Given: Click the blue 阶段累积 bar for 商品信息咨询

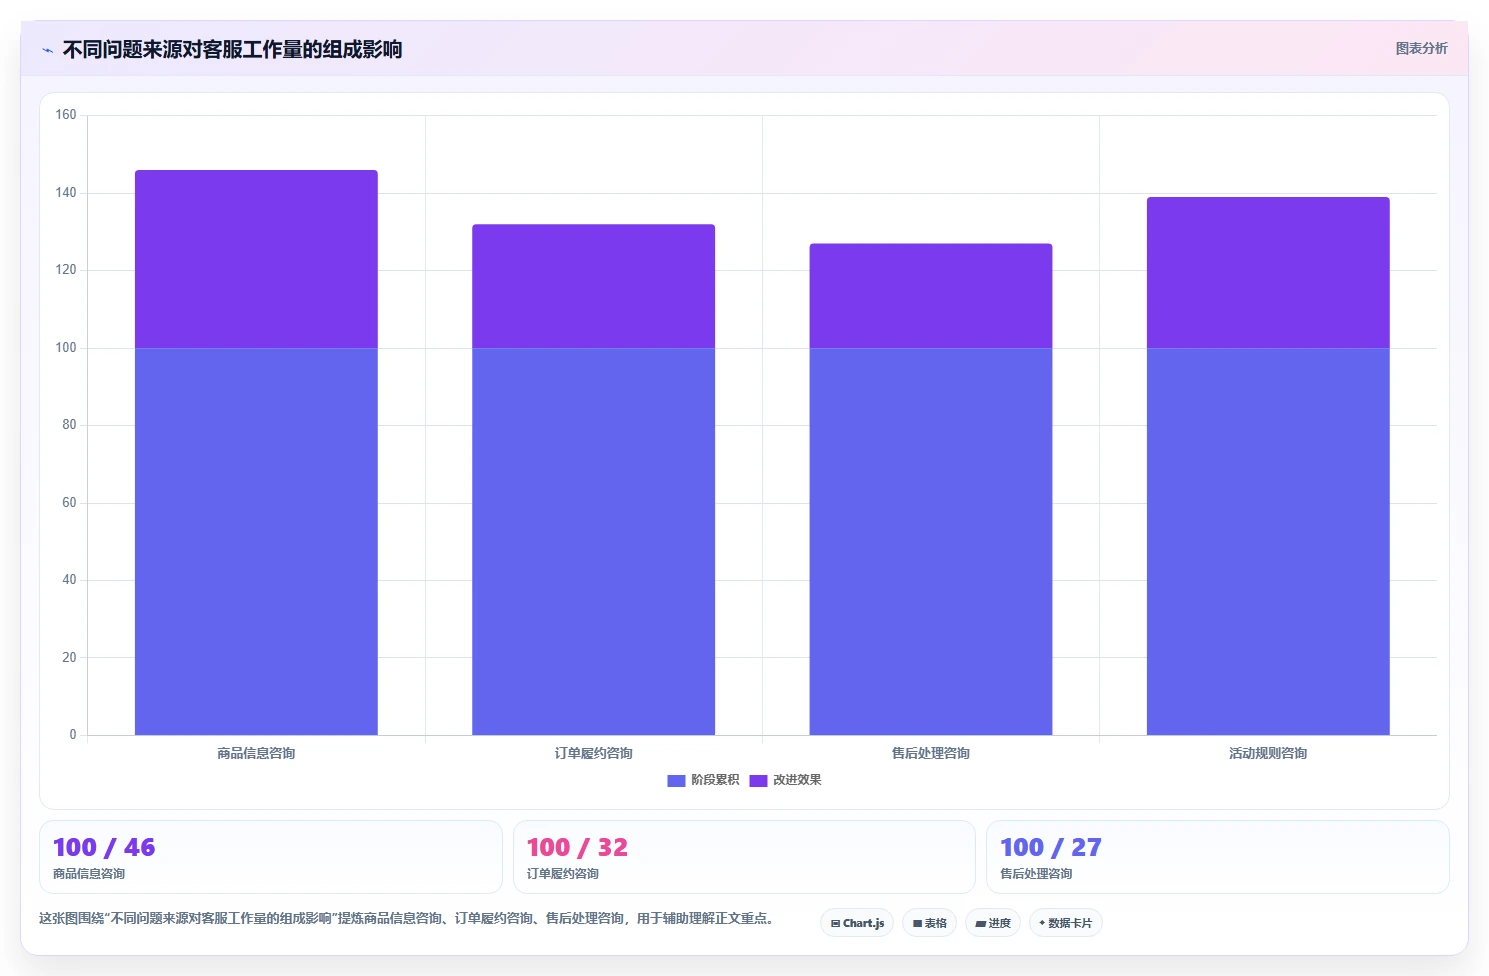Looking at the screenshot, I should coord(256,541).
